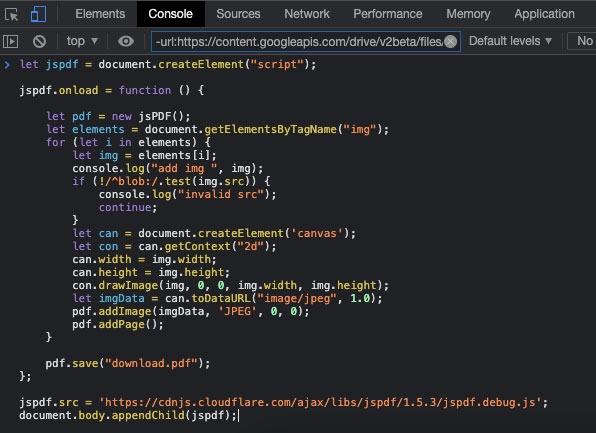596x433 pixels.
Task: Show the console sidebar panel icon
Action: click(11, 41)
